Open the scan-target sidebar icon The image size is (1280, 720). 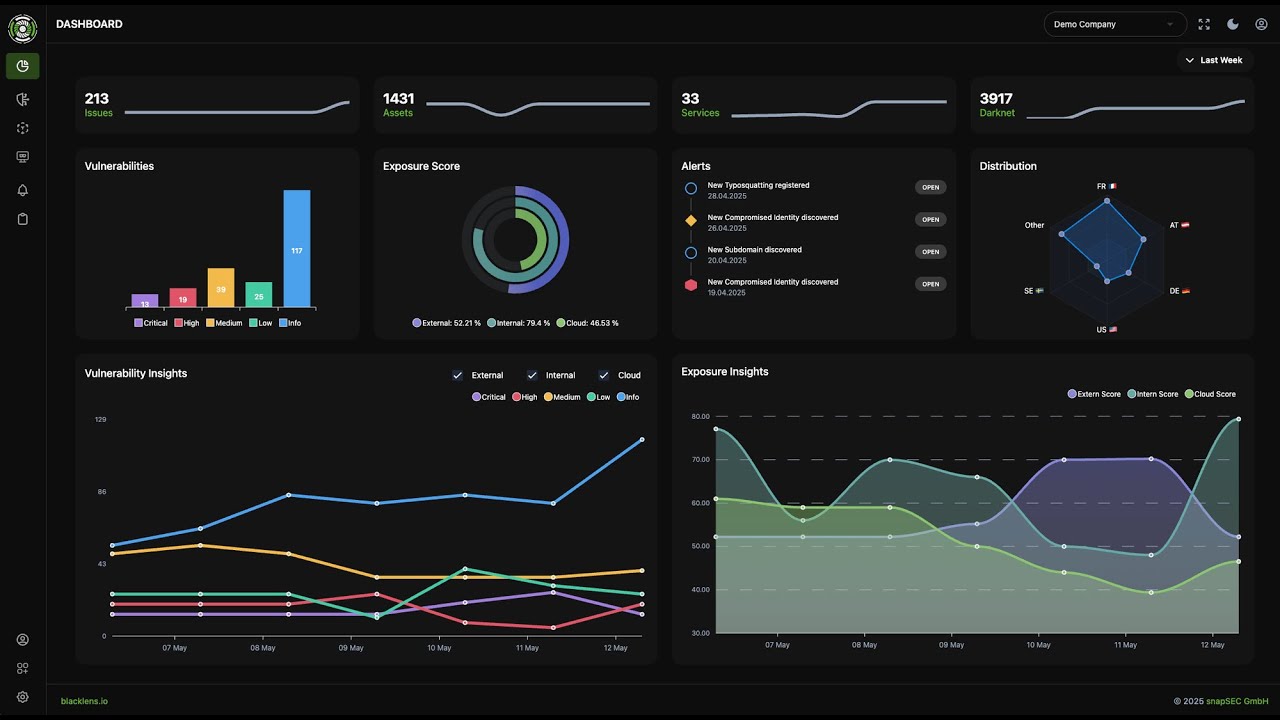tap(23, 128)
